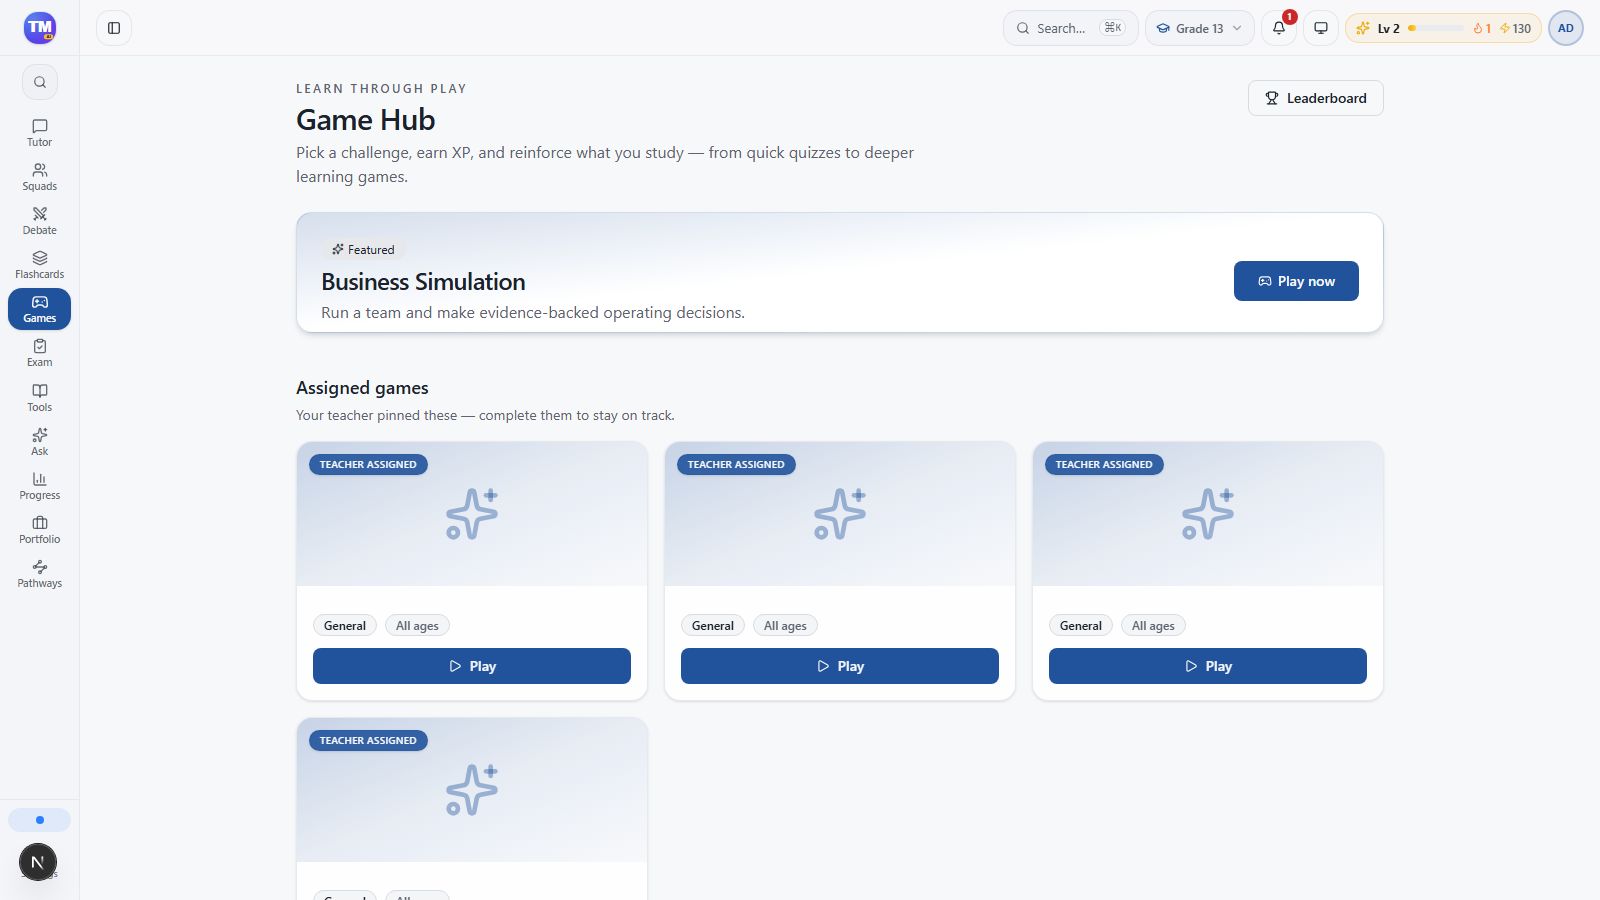Viewport: 1600px width, 900px height.
Task: Click the Game Hub heading
Action: point(366,120)
